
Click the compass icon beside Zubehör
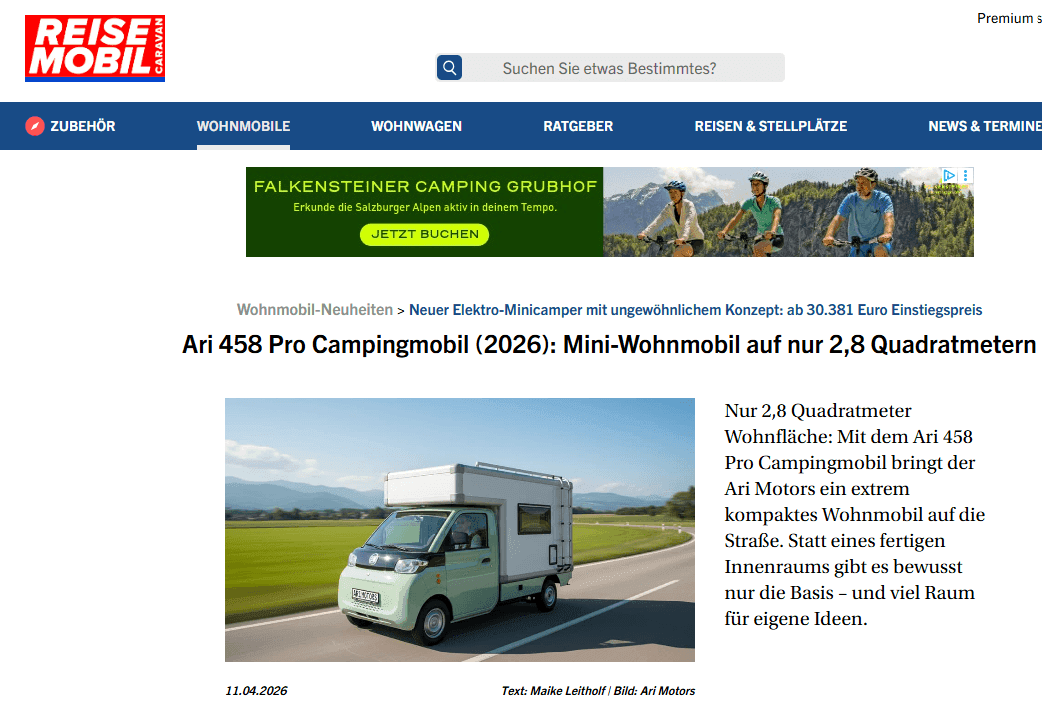click(x=35, y=126)
